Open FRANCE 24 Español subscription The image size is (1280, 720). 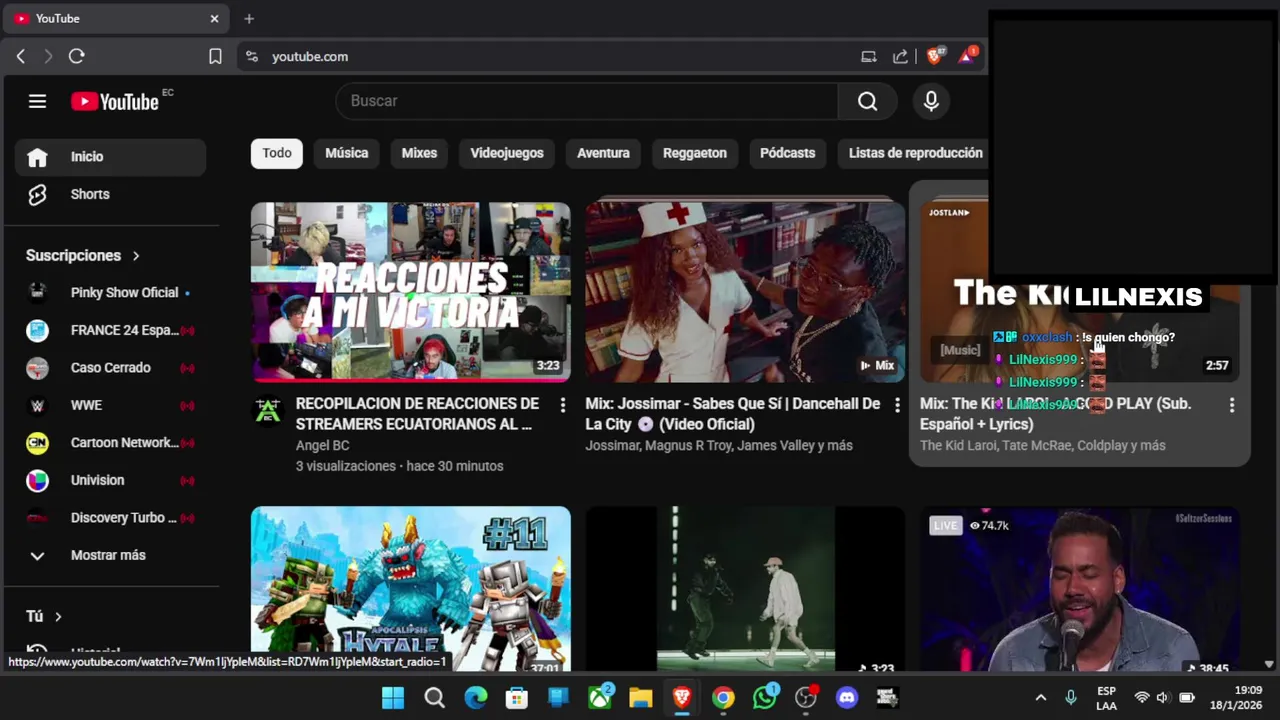(110, 330)
